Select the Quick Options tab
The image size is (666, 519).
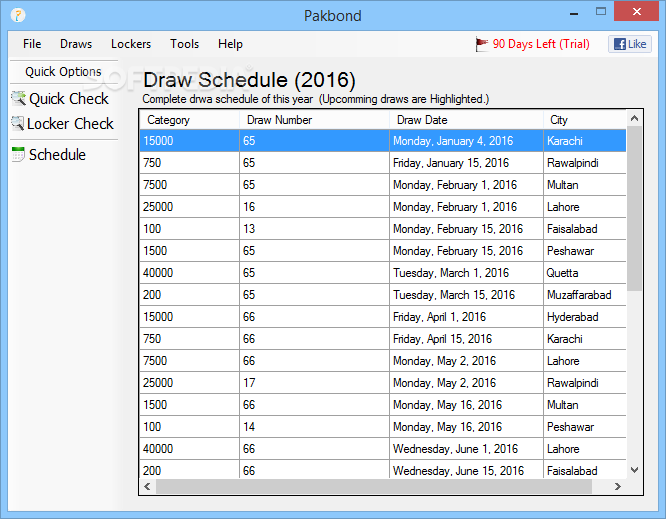[63, 71]
